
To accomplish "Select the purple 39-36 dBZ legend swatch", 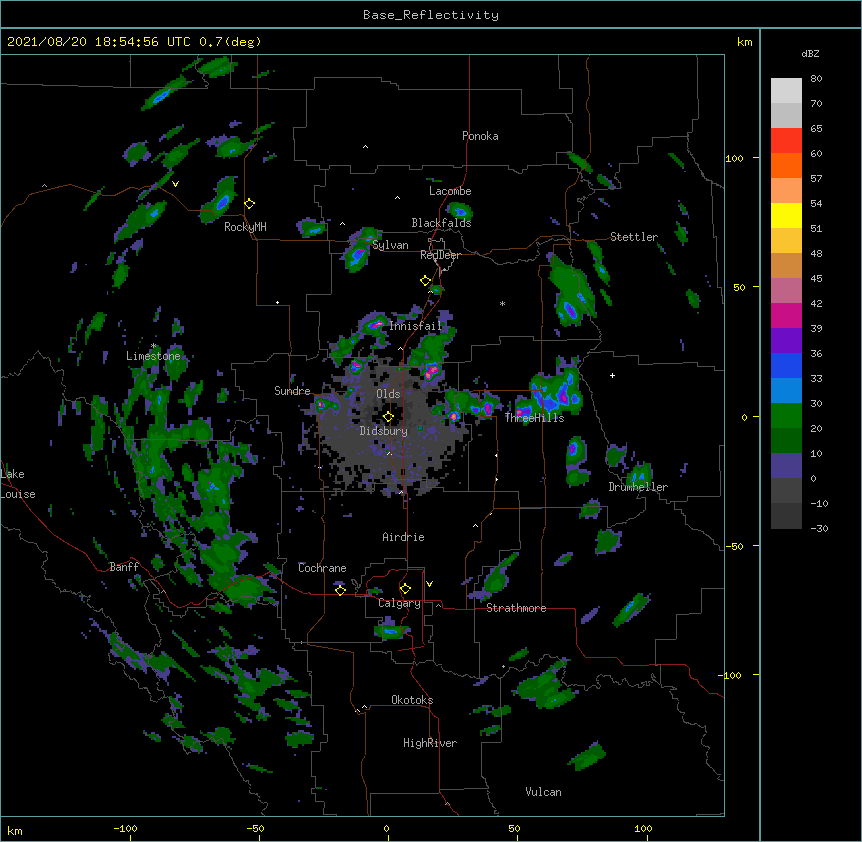I will coord(786,340).
